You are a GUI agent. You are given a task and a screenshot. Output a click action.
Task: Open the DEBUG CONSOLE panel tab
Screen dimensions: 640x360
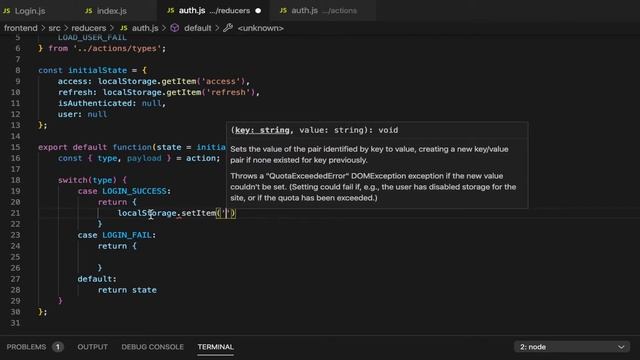pyautogui.click(x=152, y=347)
